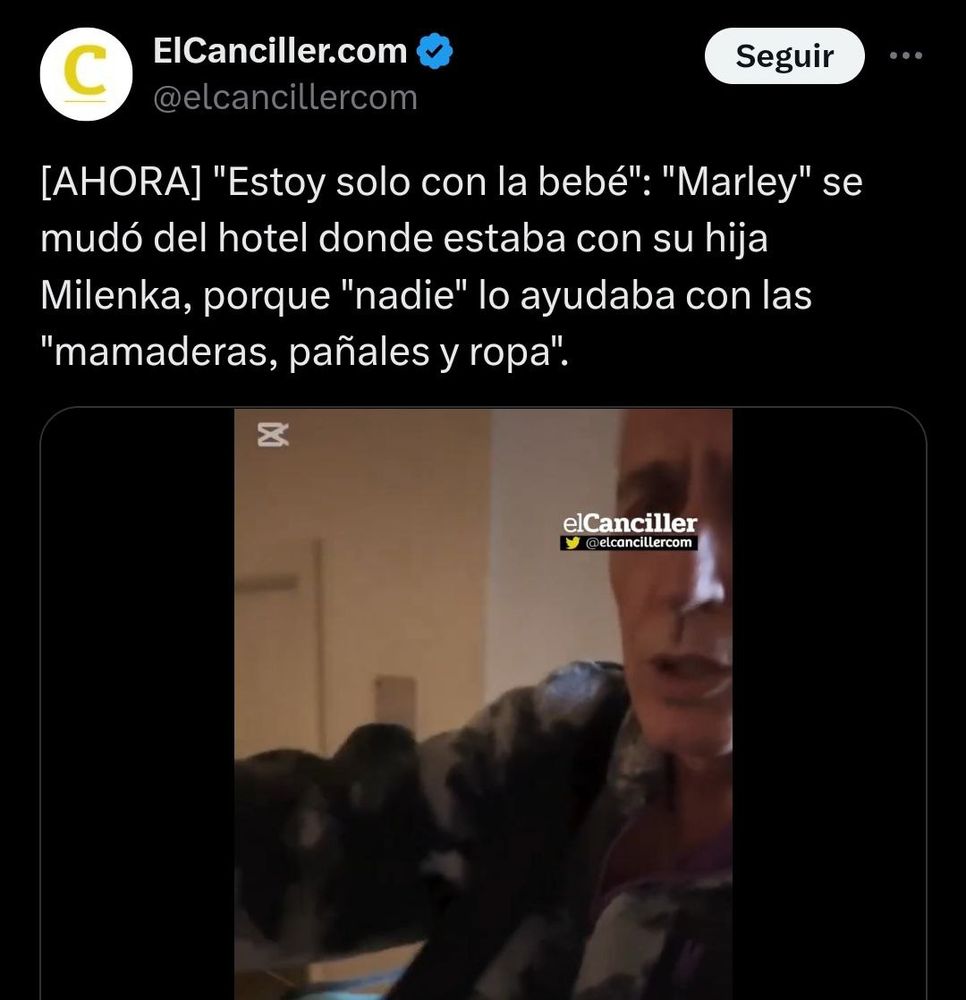Open the @elcancillercom handle below the name
This screenshot has height=1000, width=966.
click(285, 98)
